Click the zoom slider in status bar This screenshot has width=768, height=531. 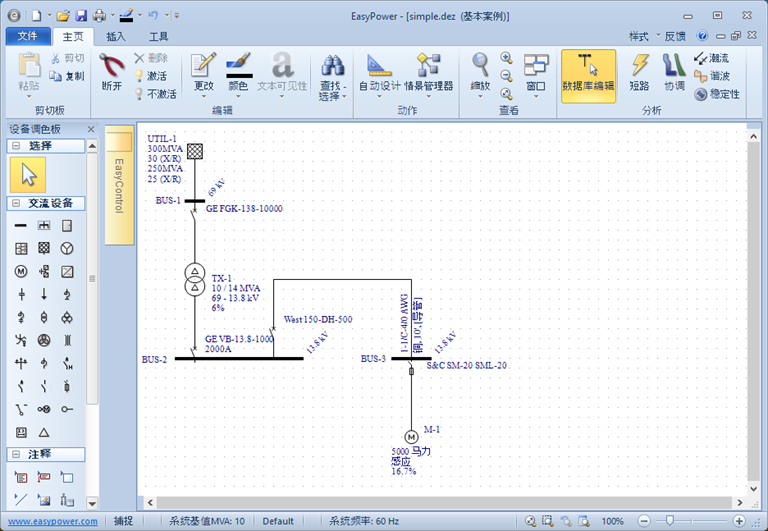tap(668, 521)
